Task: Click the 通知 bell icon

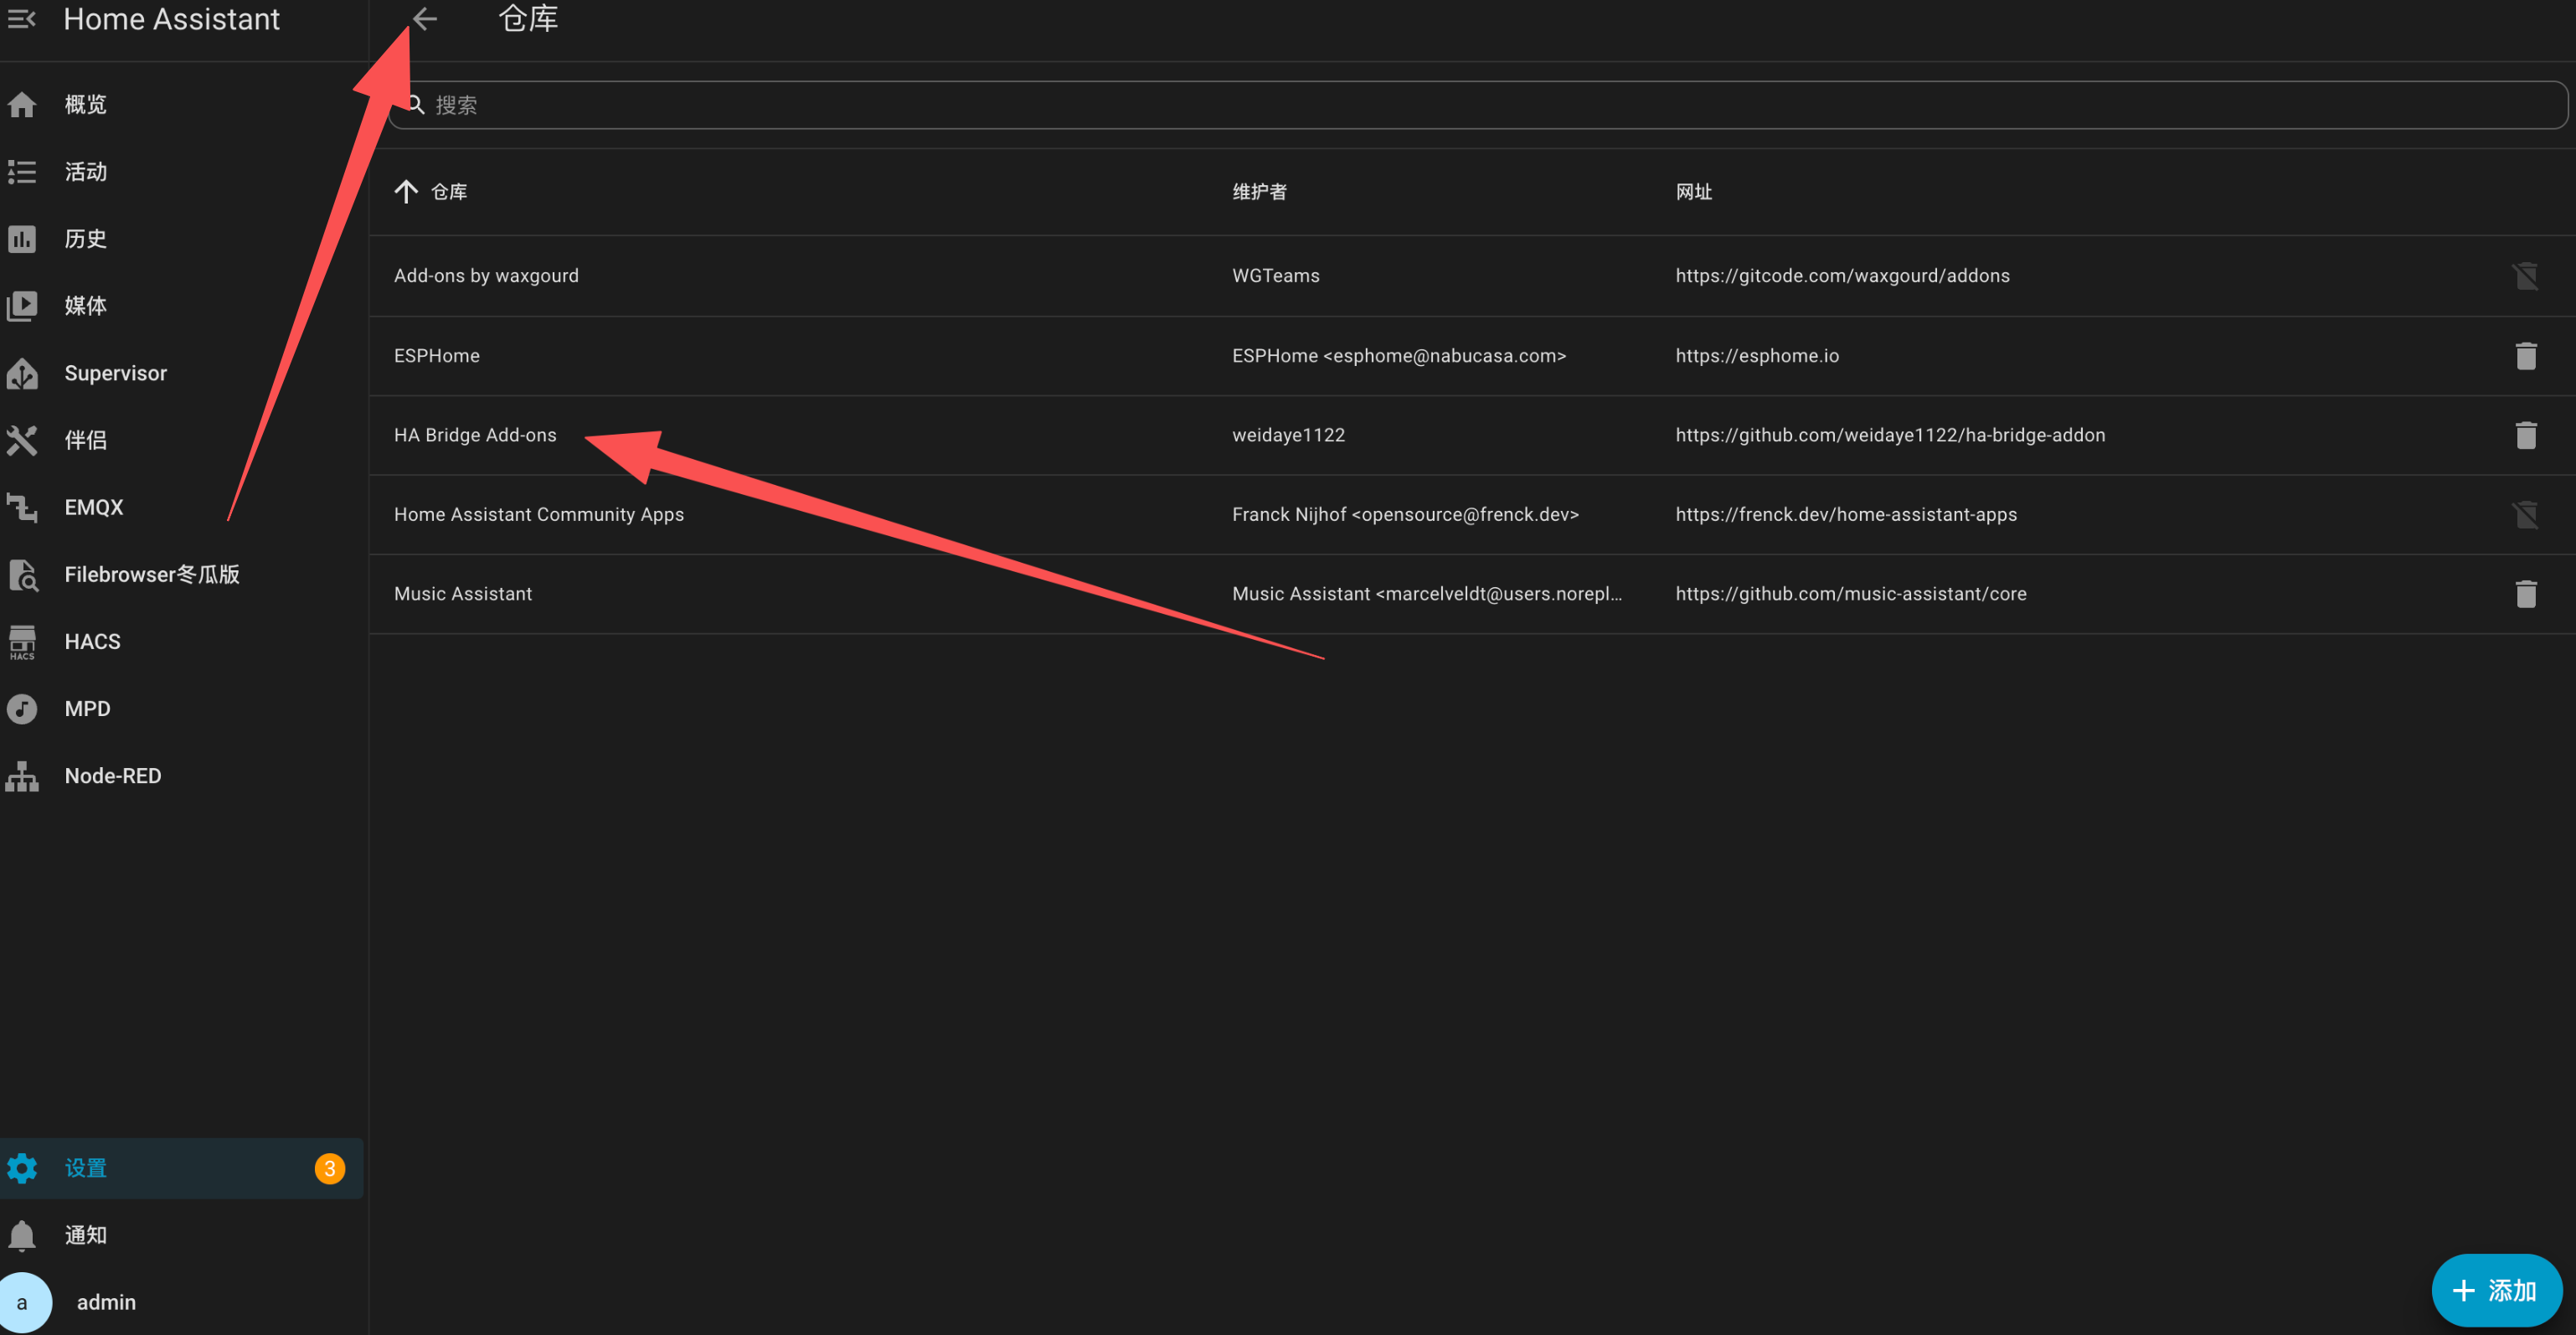Action: click(x=22, y=1236)
